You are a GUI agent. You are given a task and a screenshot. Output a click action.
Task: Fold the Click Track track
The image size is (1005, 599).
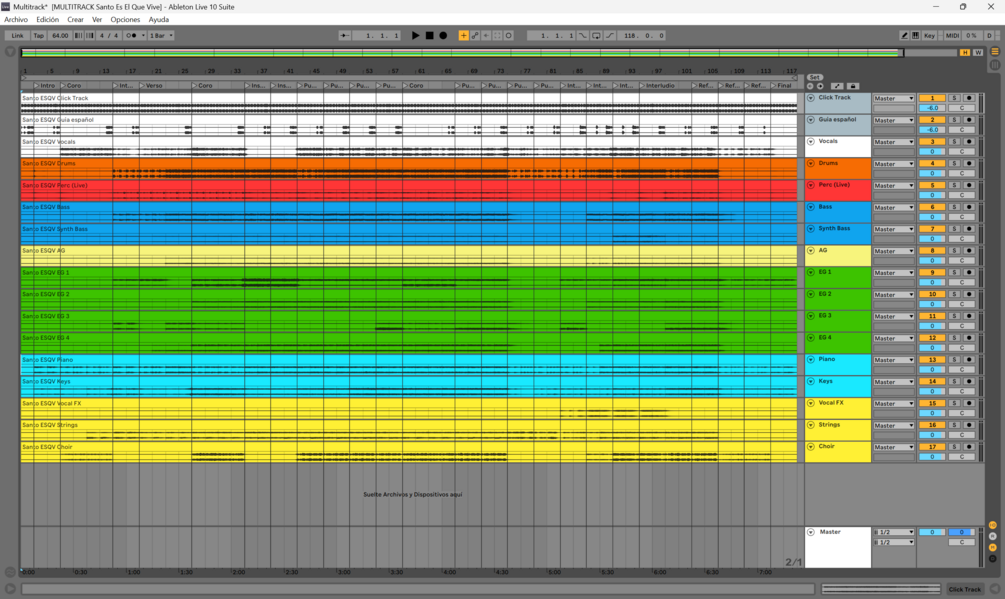pos(811,98)
